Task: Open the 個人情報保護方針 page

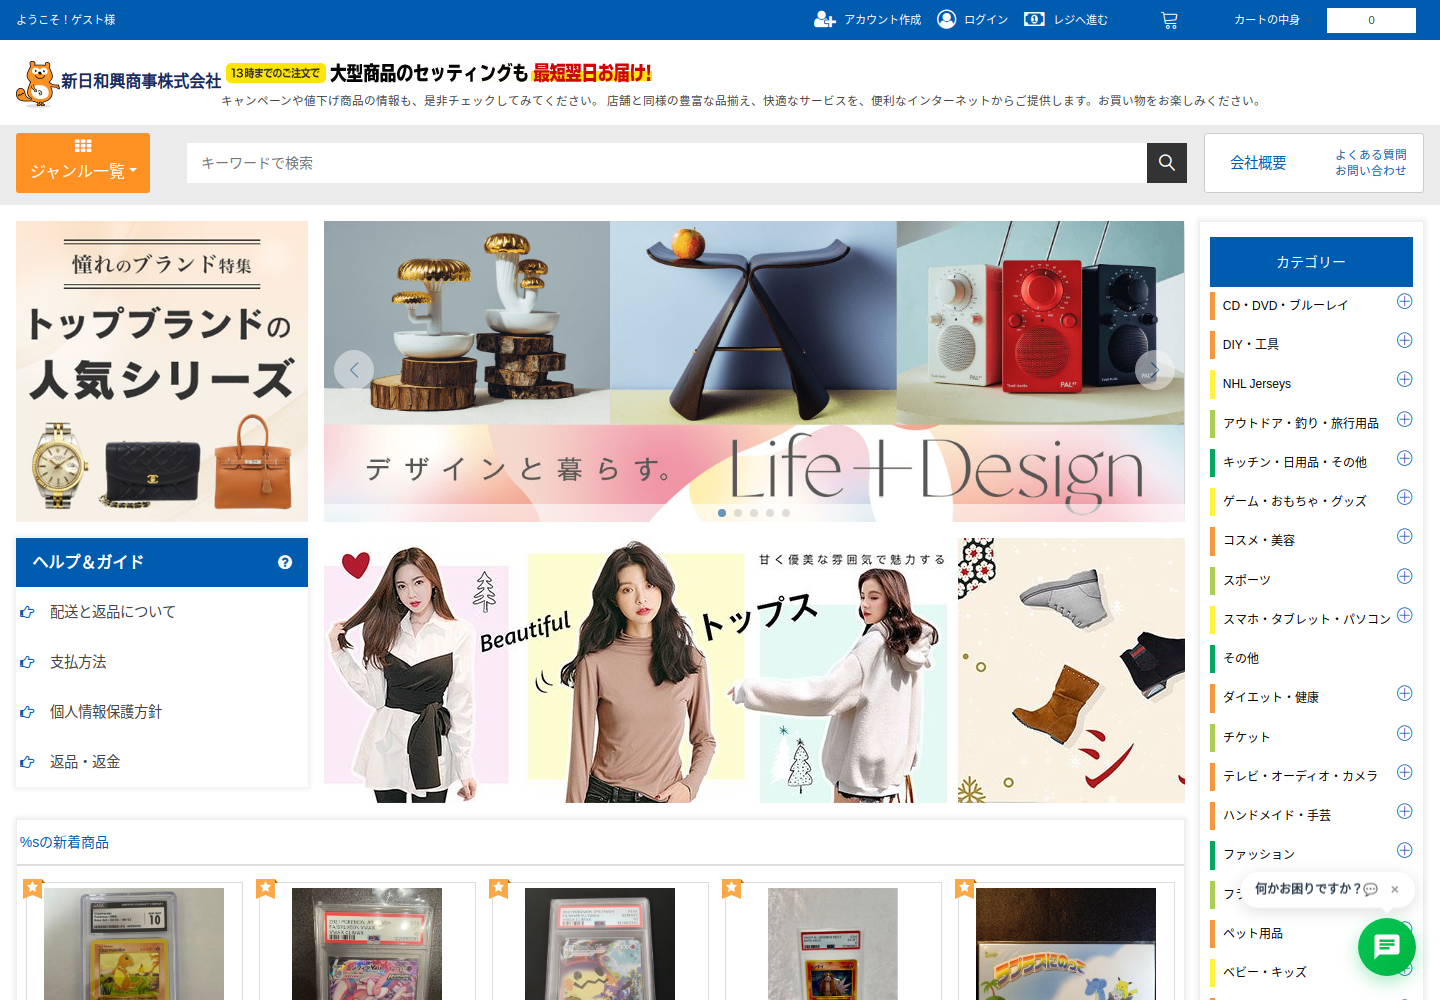Action: (106, 712)
